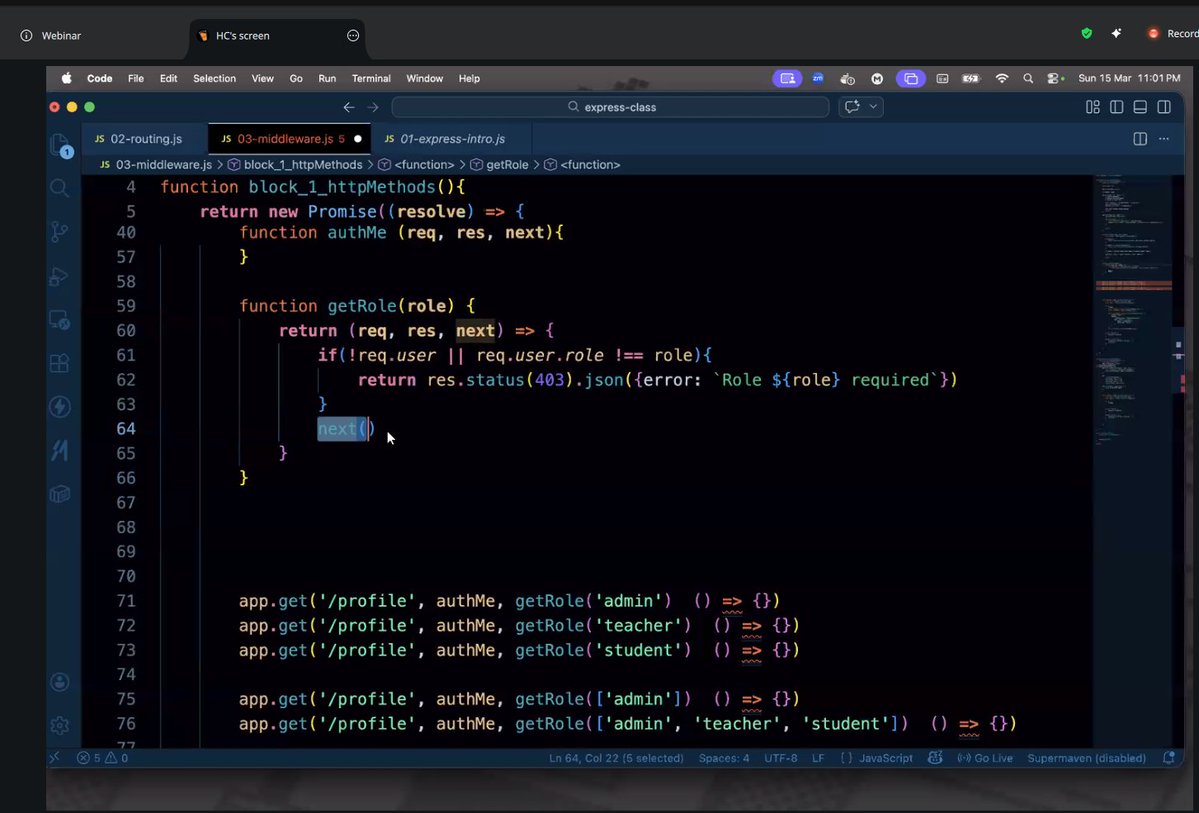Open the View menu

pyautogui.click(x=262, y=78)
